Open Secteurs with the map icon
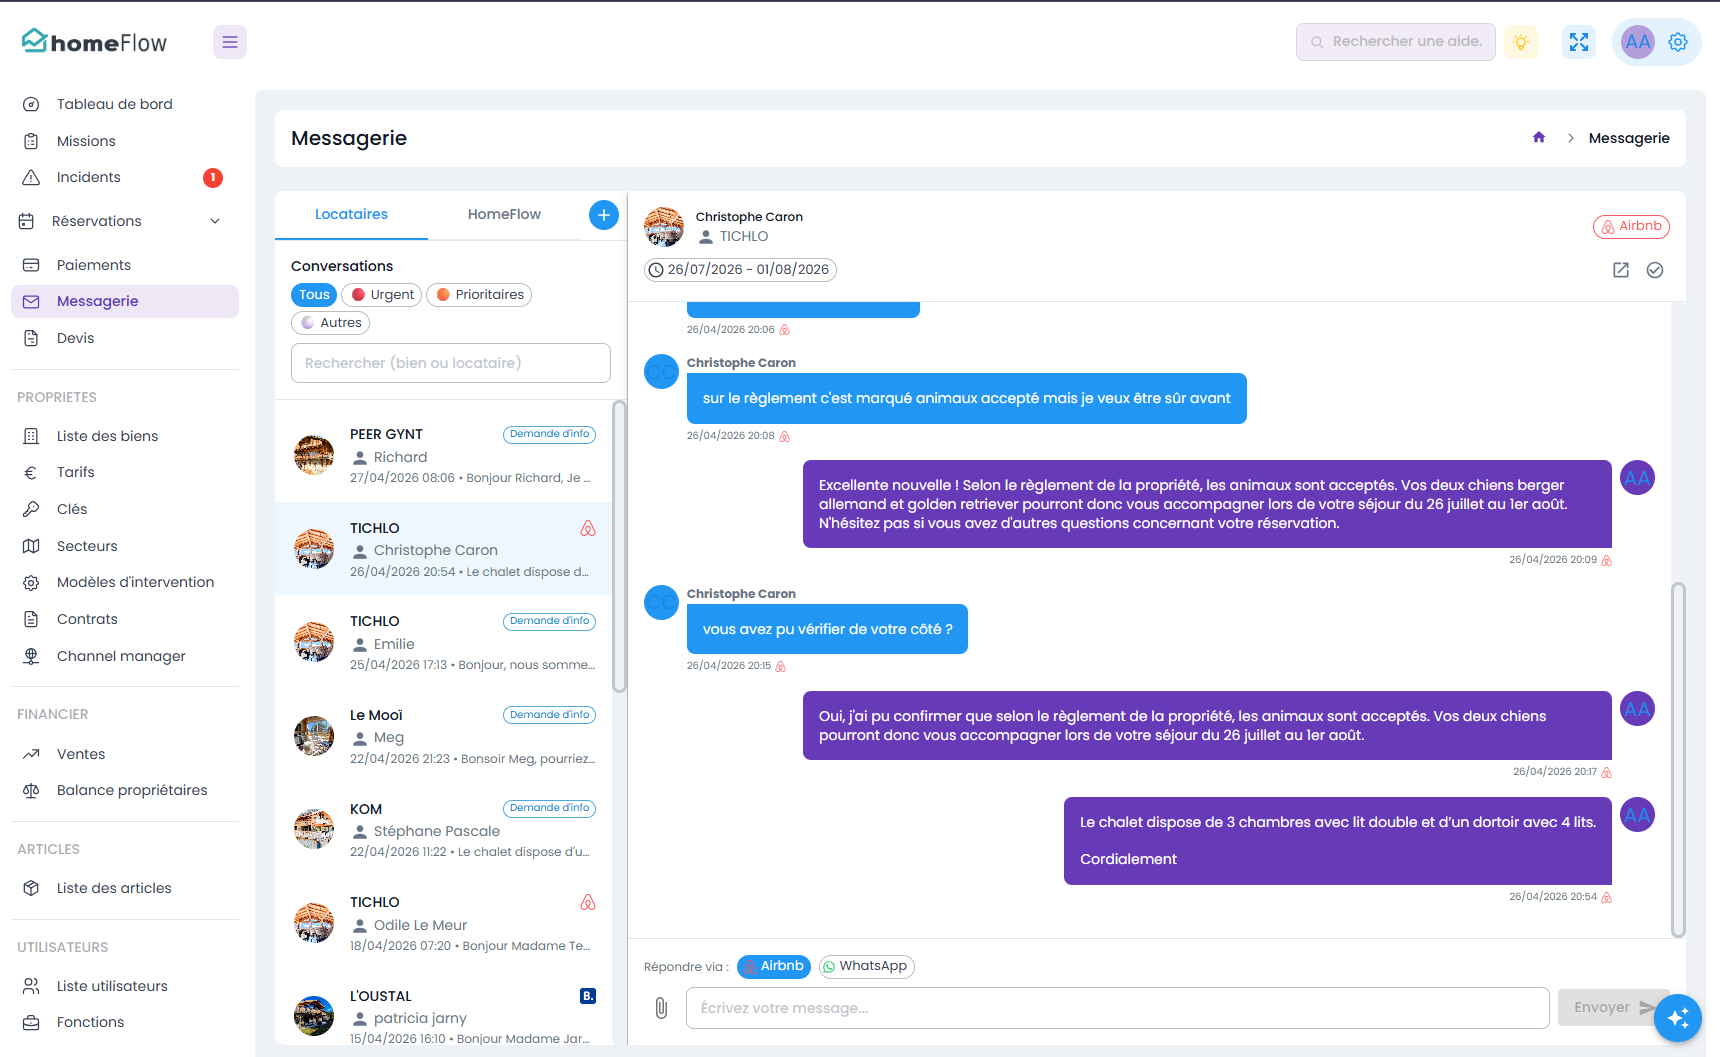The height and width of the screenshot is (1057, 1720). (125, 546)
